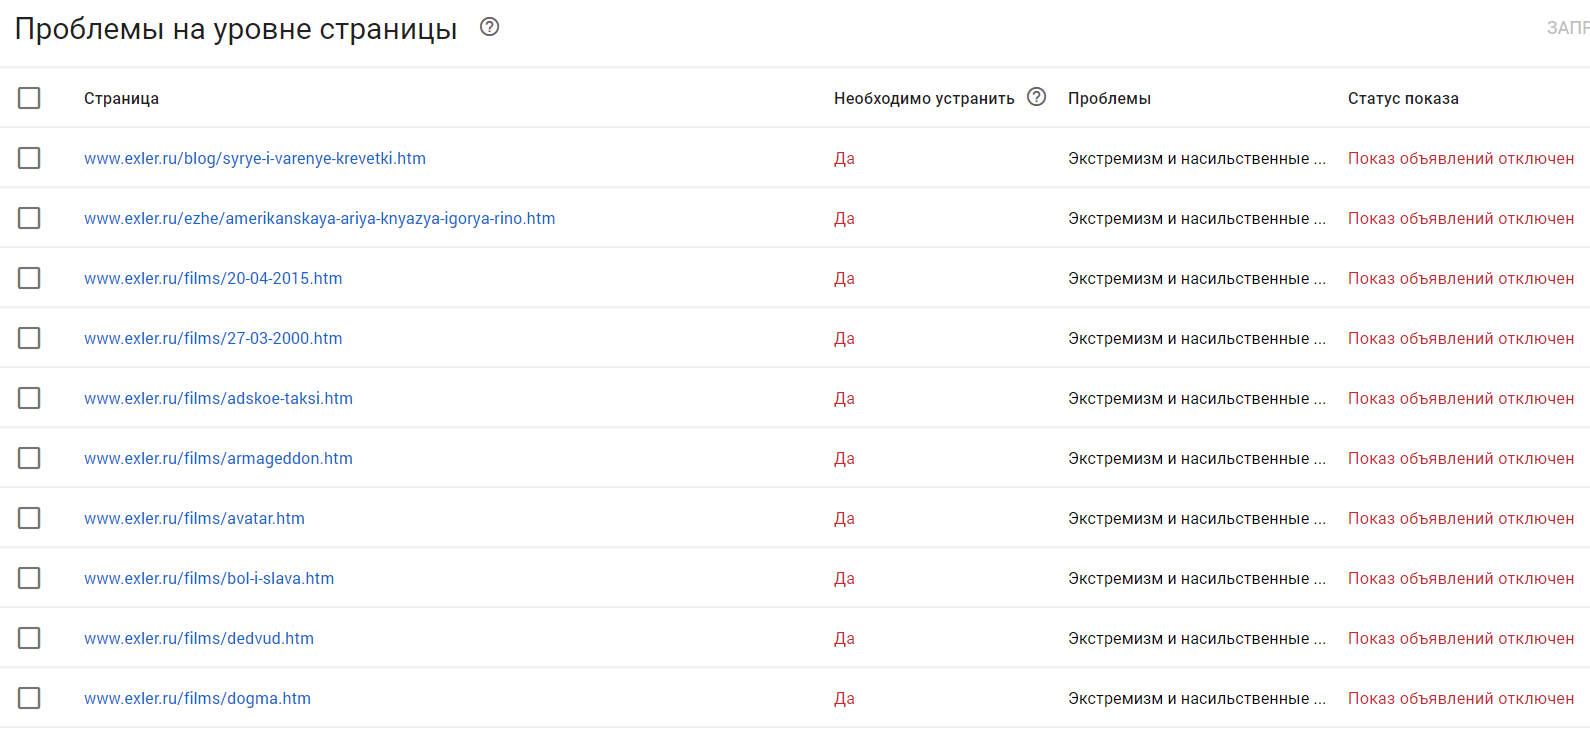Click help icon next to Необходимо устранить
Screen dimensions: 1590x734
coord(1037,97)
